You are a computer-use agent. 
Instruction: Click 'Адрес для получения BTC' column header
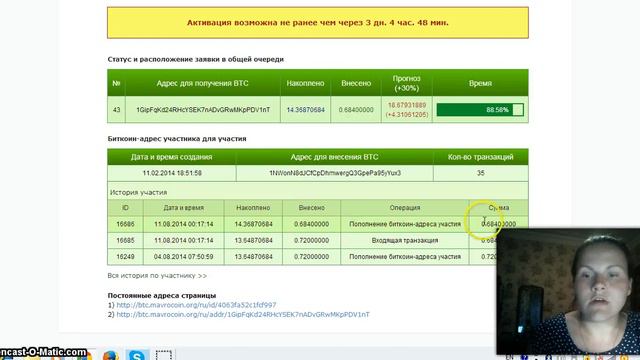coord(202,83)
